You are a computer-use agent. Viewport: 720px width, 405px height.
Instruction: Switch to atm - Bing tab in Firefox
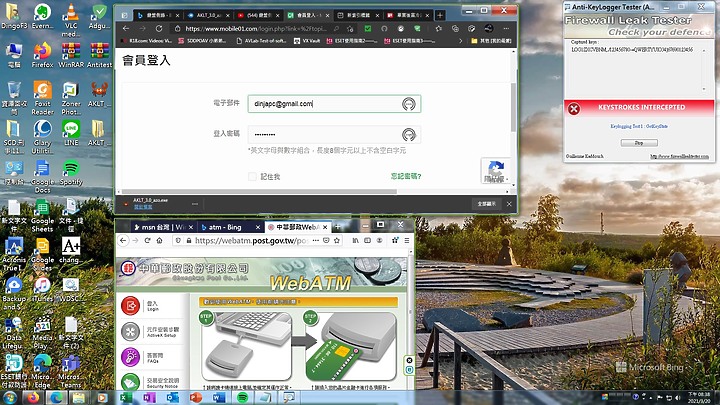230,227
